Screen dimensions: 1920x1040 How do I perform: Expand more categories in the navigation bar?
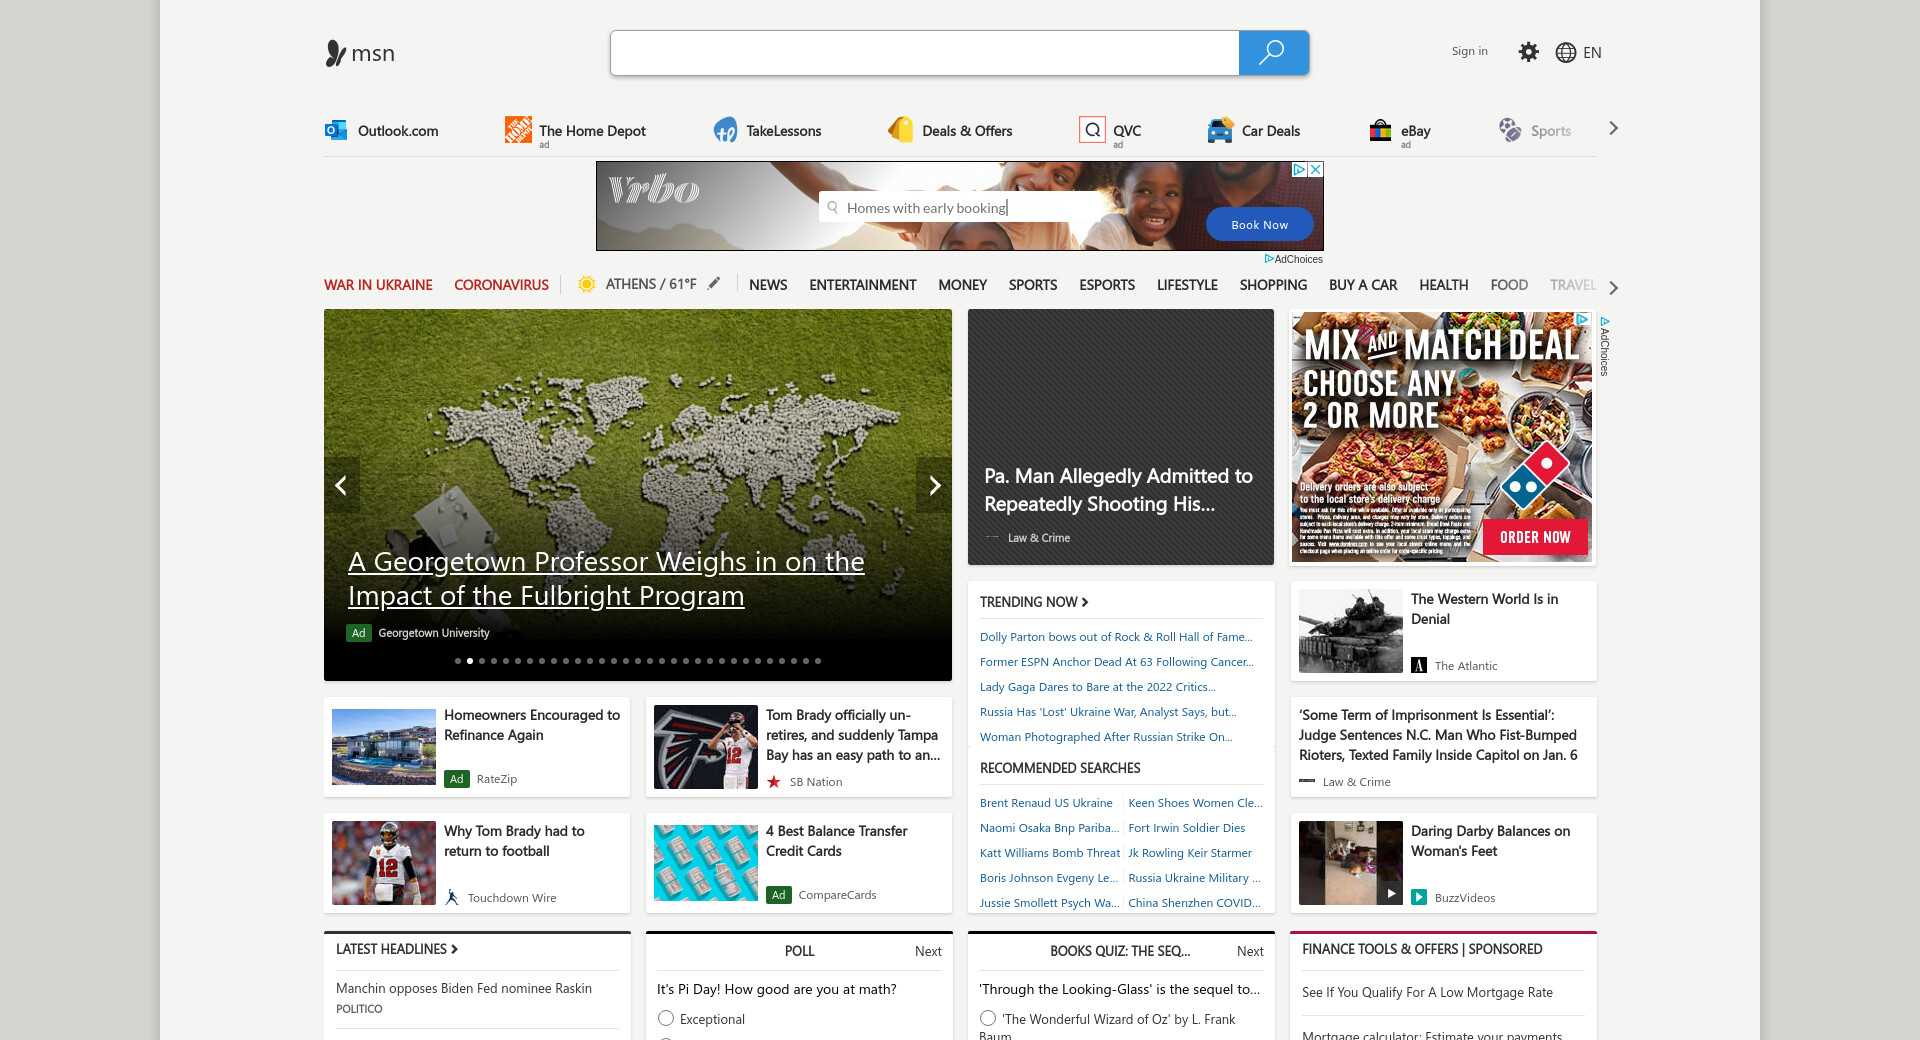click(x=1613, y=287)
